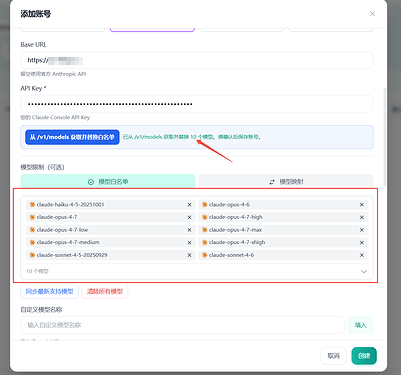Viewport: 401px width, 375px height.
Task: Click the claude-opus-4-7 model name text
Action: point(57,217)
